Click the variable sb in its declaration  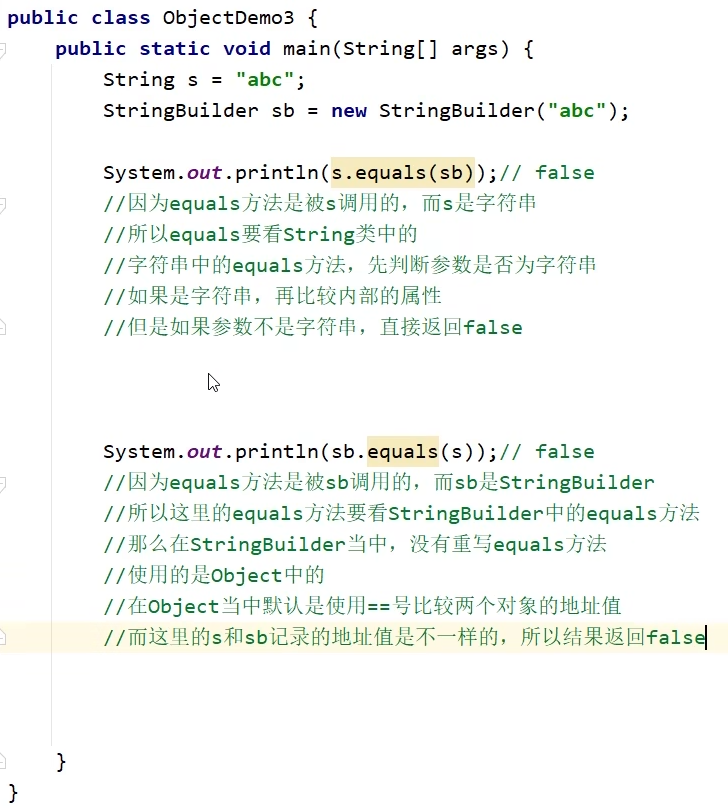pos(283,111)
